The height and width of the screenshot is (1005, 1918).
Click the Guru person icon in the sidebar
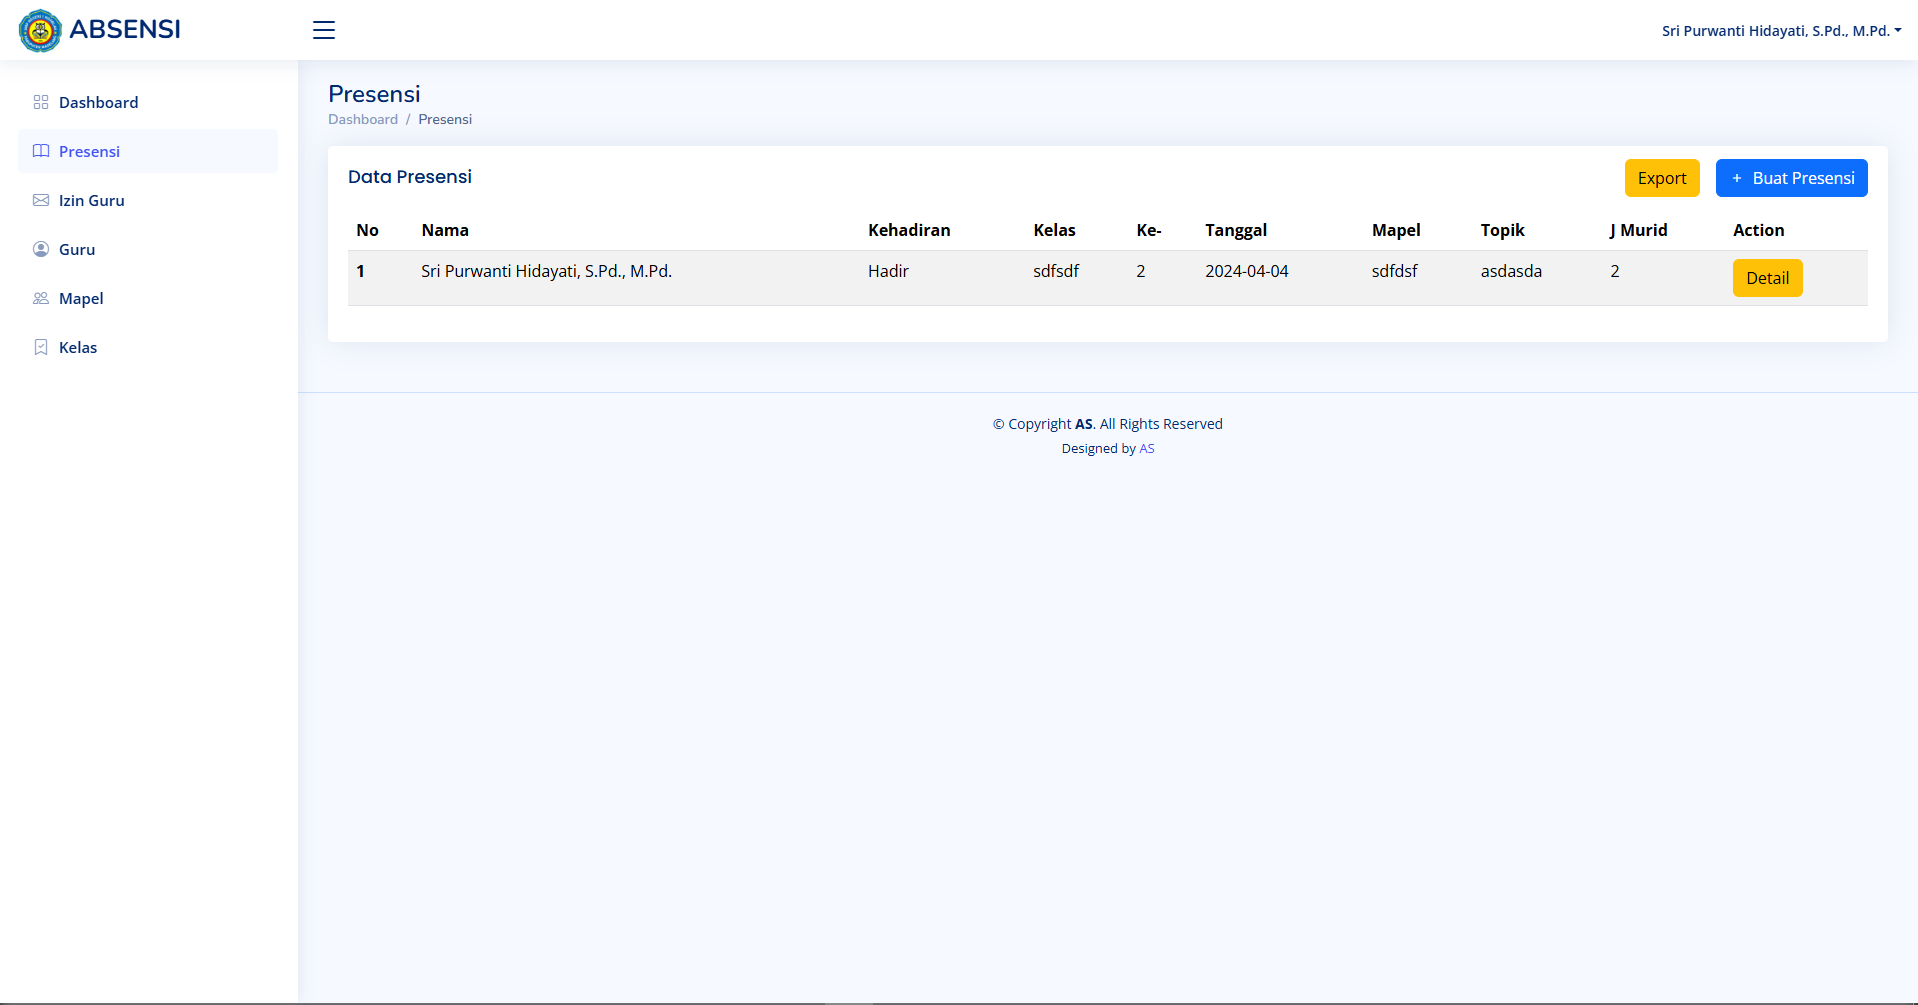click(41, 249)
